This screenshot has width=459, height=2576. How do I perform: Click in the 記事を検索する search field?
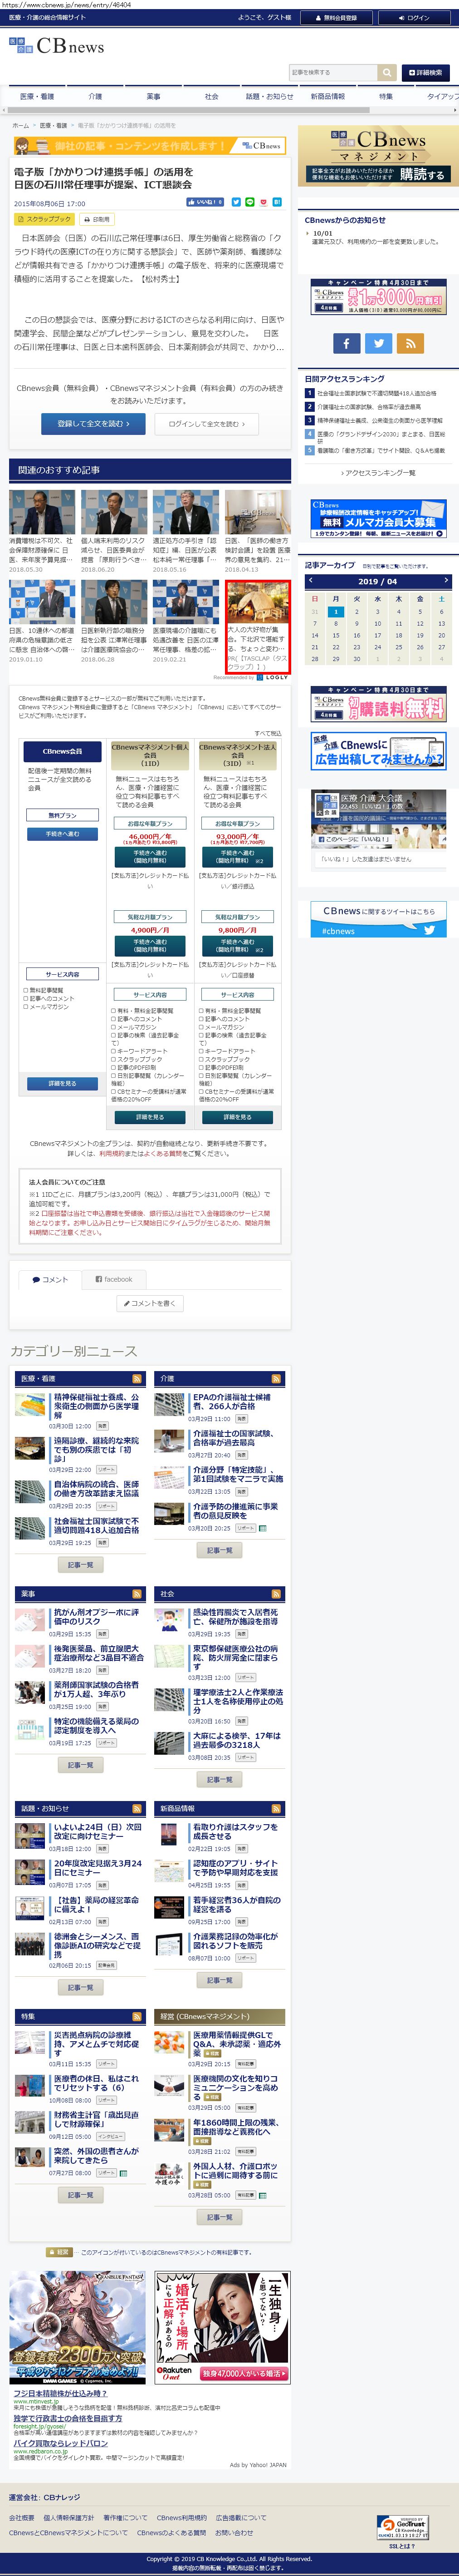point(331,73)
